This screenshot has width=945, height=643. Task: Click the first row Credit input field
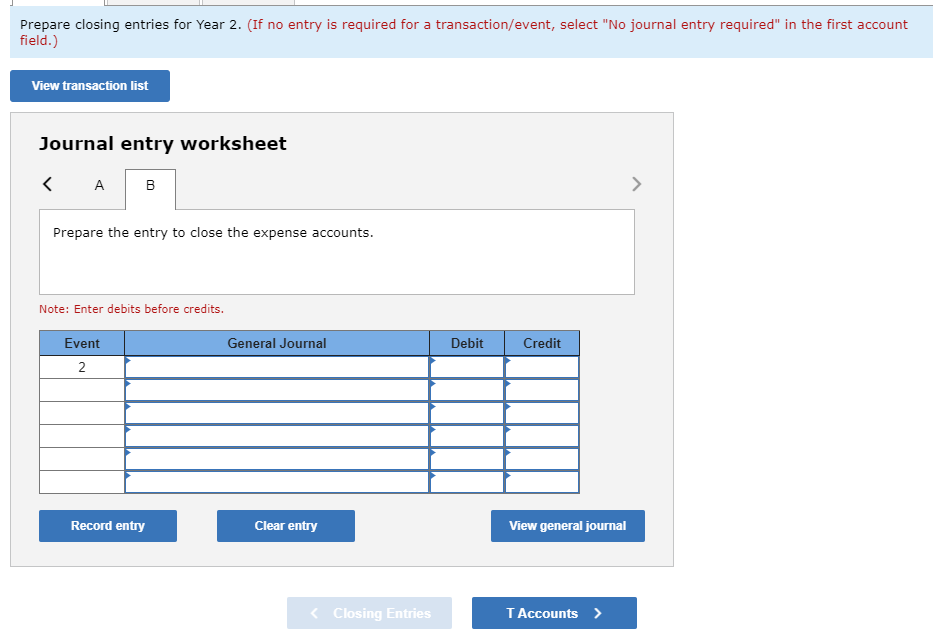pyautogui.click(x=541, y=367)
